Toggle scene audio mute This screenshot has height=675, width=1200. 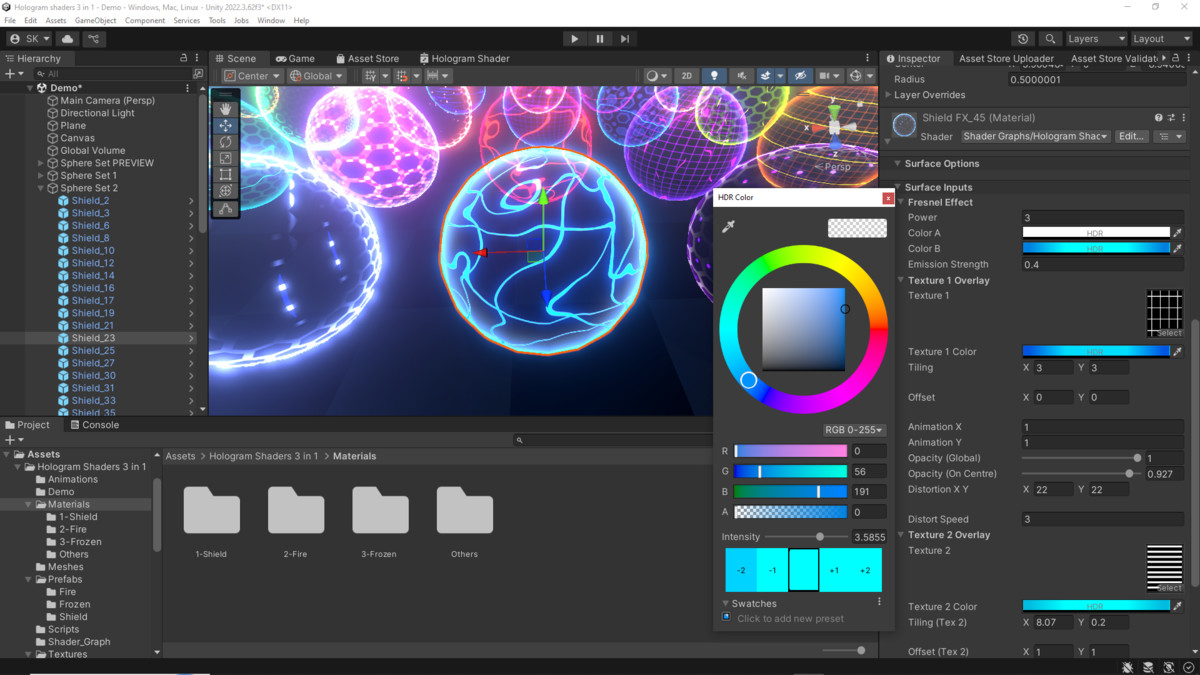click(741, 76)
